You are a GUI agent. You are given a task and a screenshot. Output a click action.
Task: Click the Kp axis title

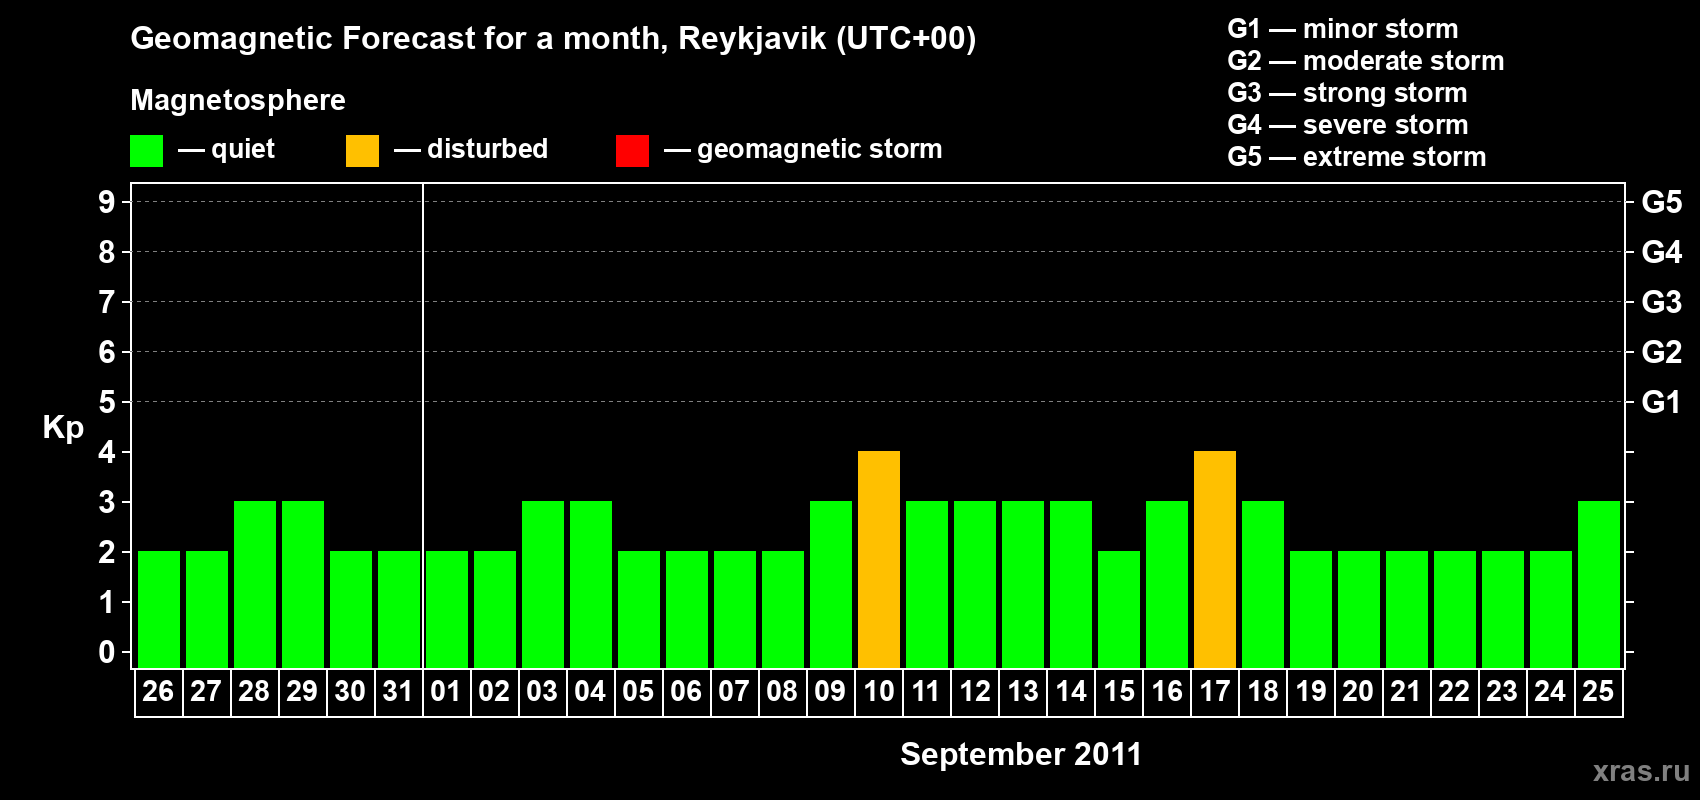pos(63,428)
